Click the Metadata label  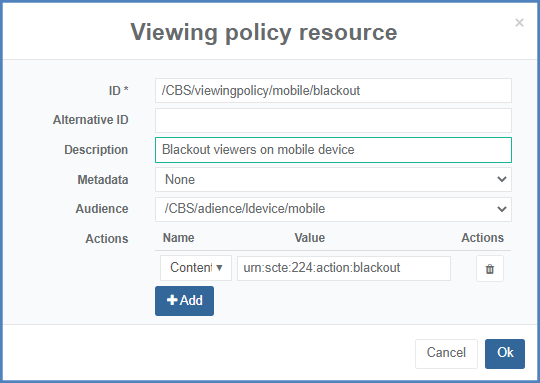103,179
